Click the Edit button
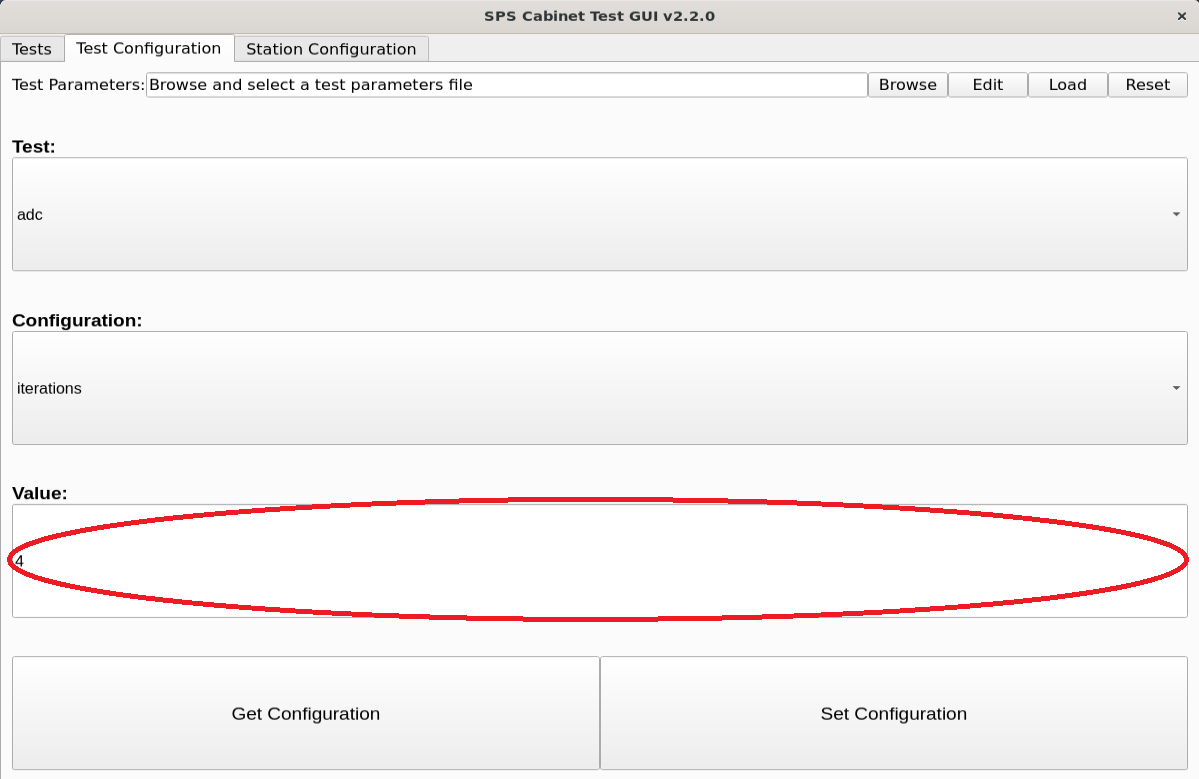This screenshot has height=779, width=1199. pyautogui.click(x=987, y=84)
